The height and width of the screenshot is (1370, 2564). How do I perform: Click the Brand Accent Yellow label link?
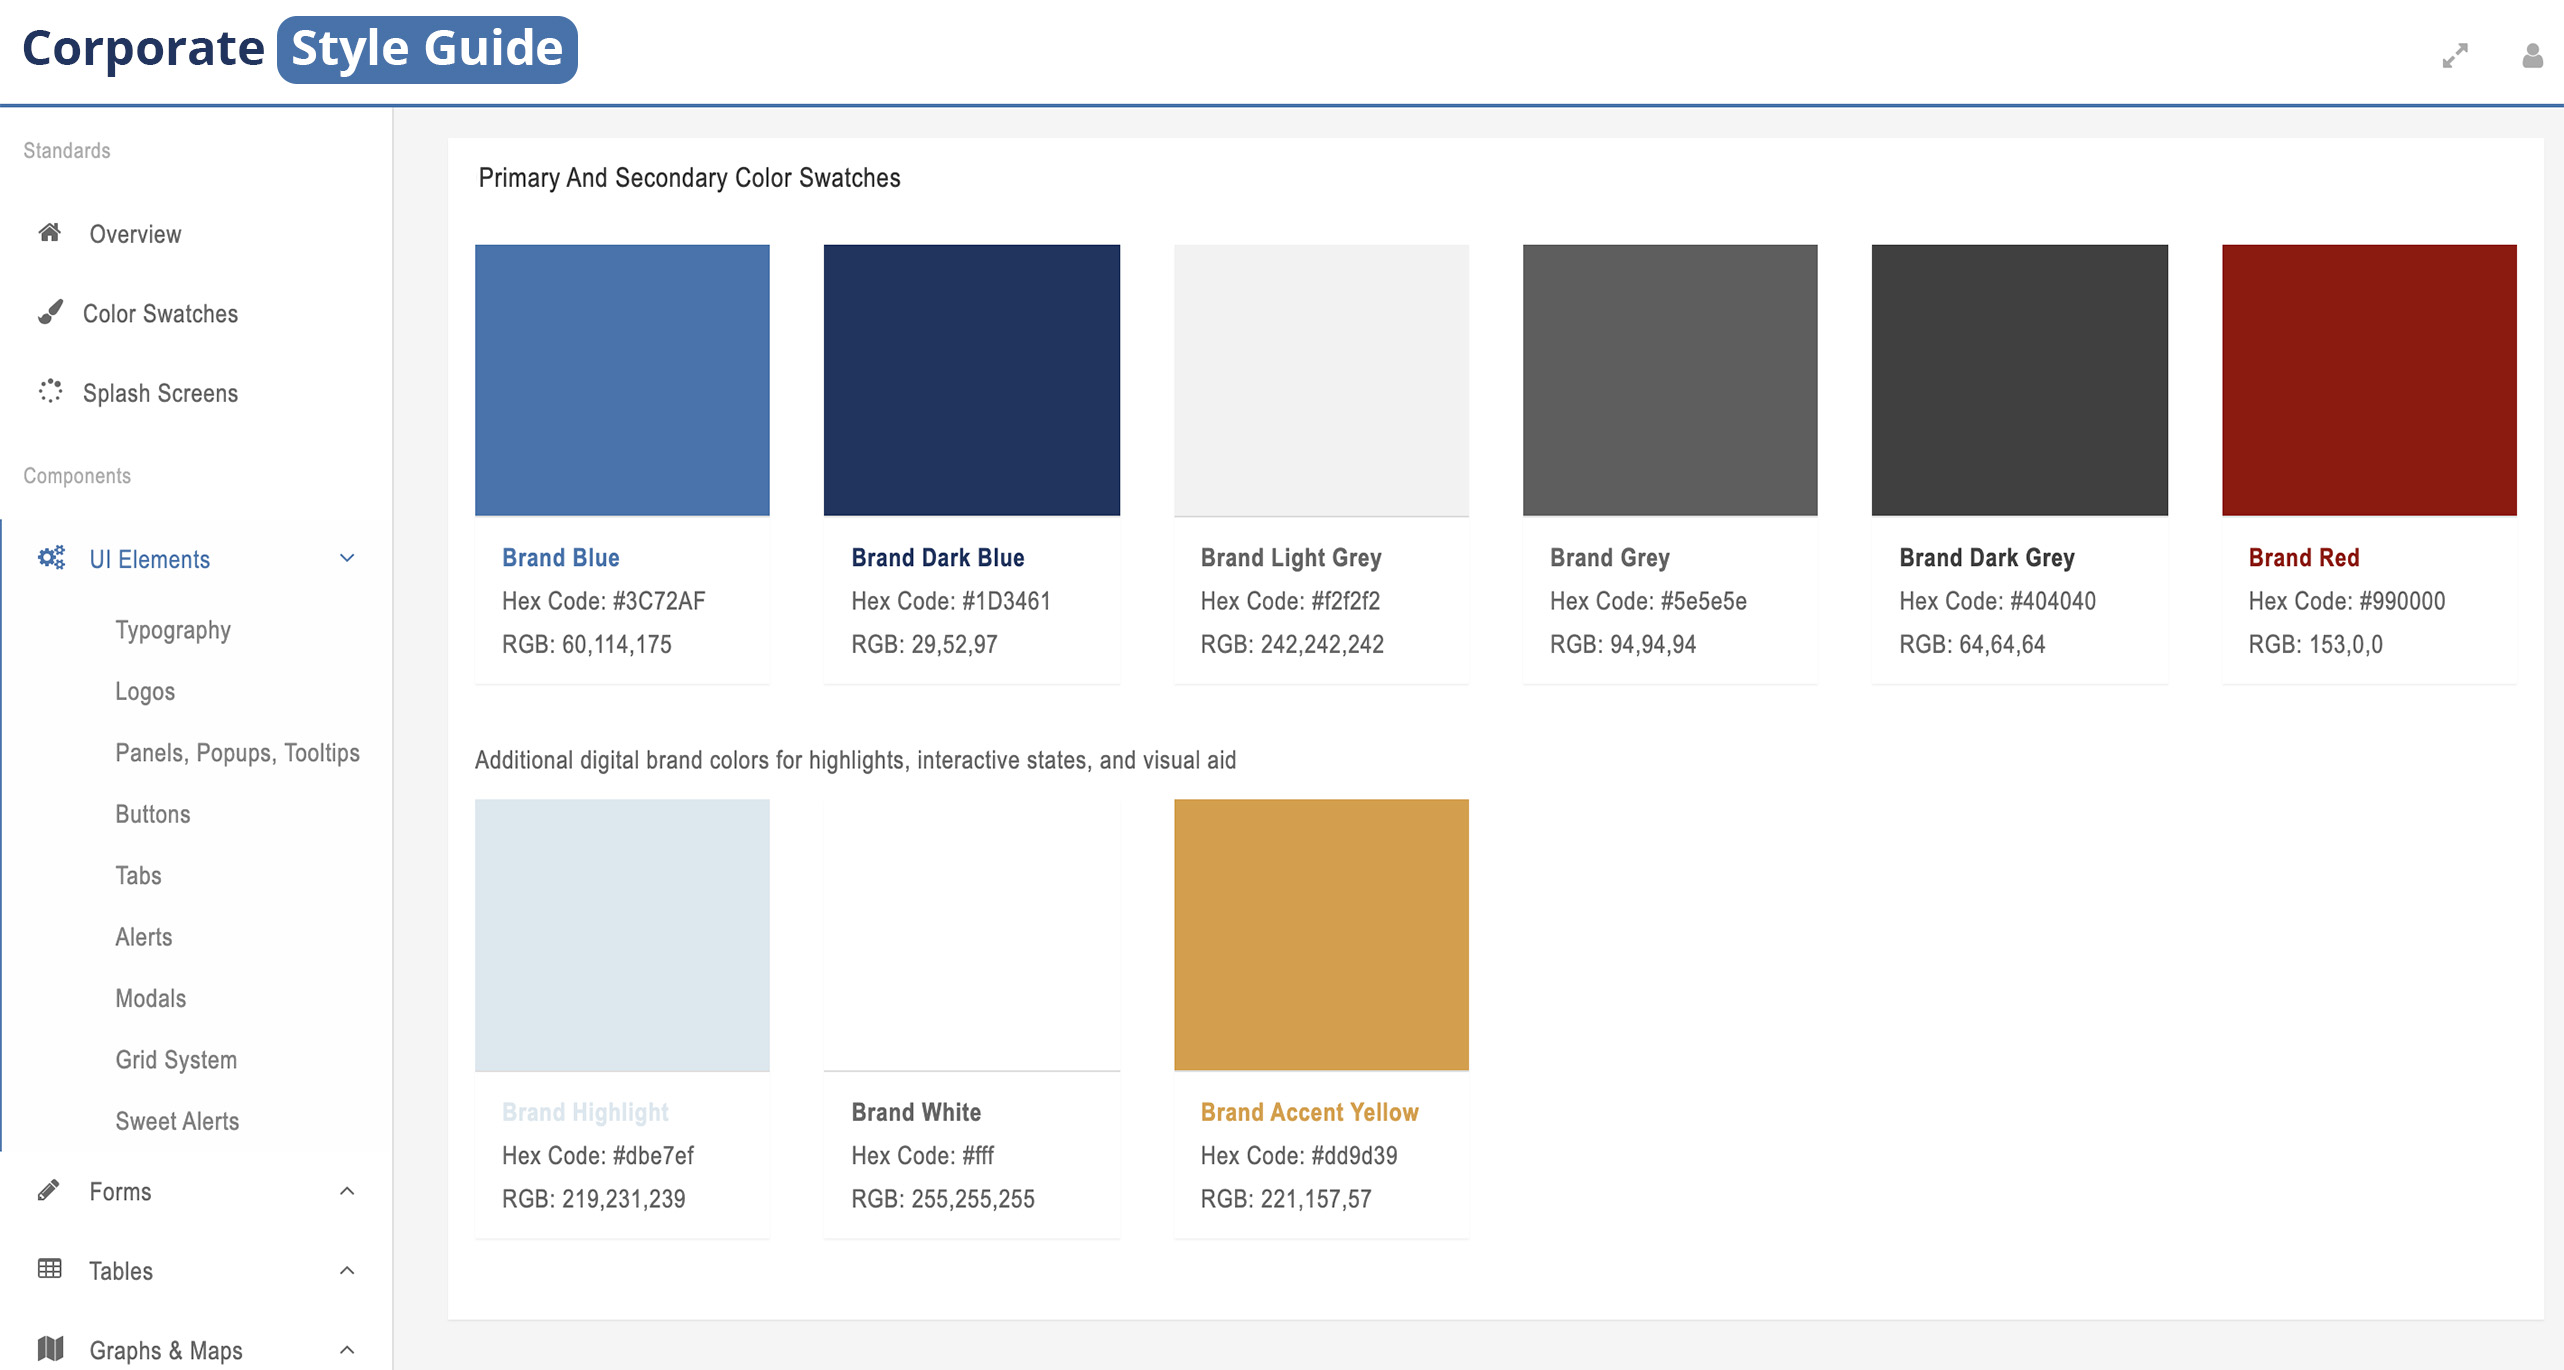click(1310, 1111)
